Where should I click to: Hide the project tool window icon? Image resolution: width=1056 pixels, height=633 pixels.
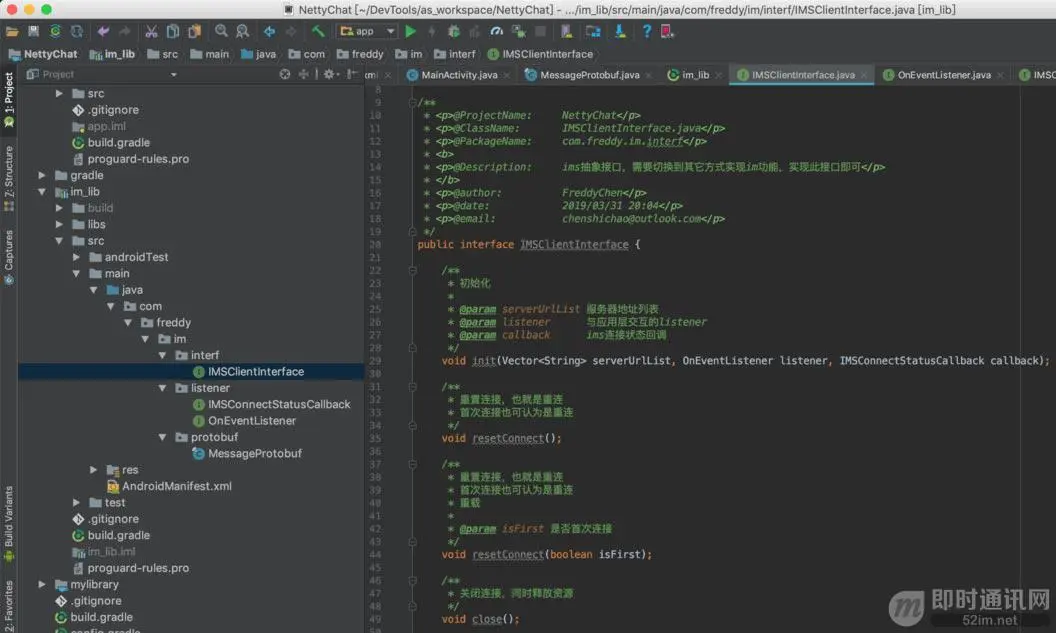click(352, 74)
